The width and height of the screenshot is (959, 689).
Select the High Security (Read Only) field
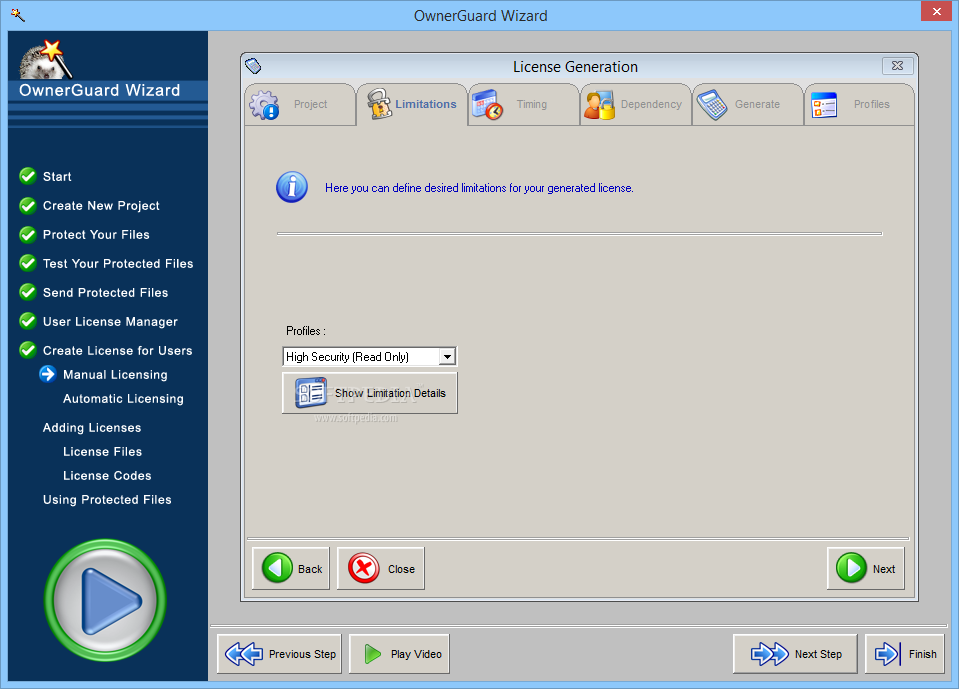[x=369, y=356]
